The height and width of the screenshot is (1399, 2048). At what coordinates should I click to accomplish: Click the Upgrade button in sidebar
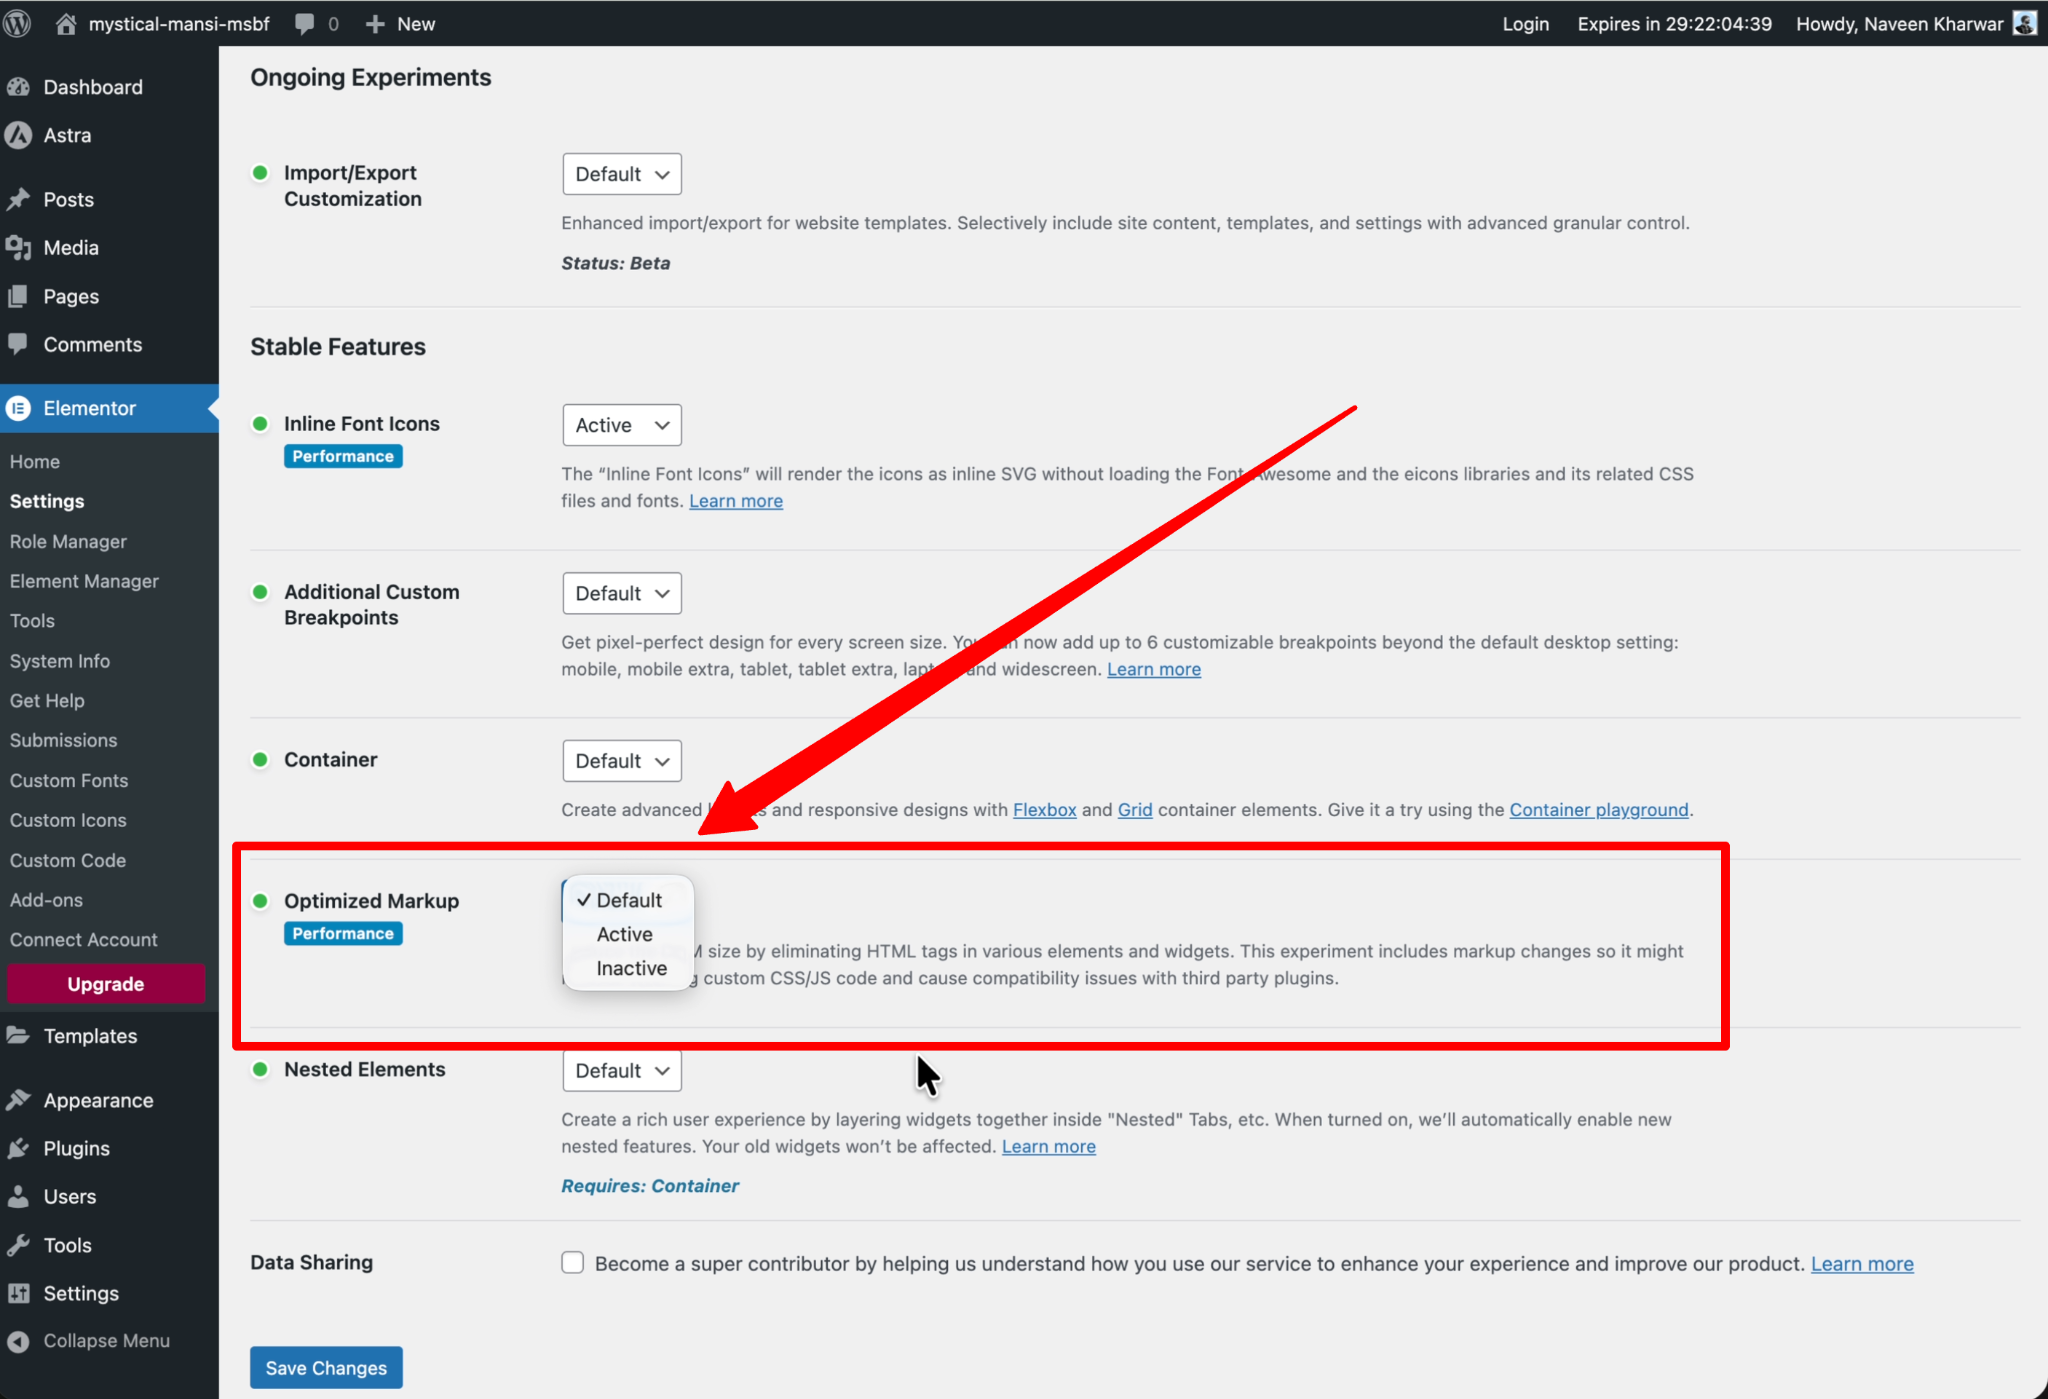pos(106,984)
